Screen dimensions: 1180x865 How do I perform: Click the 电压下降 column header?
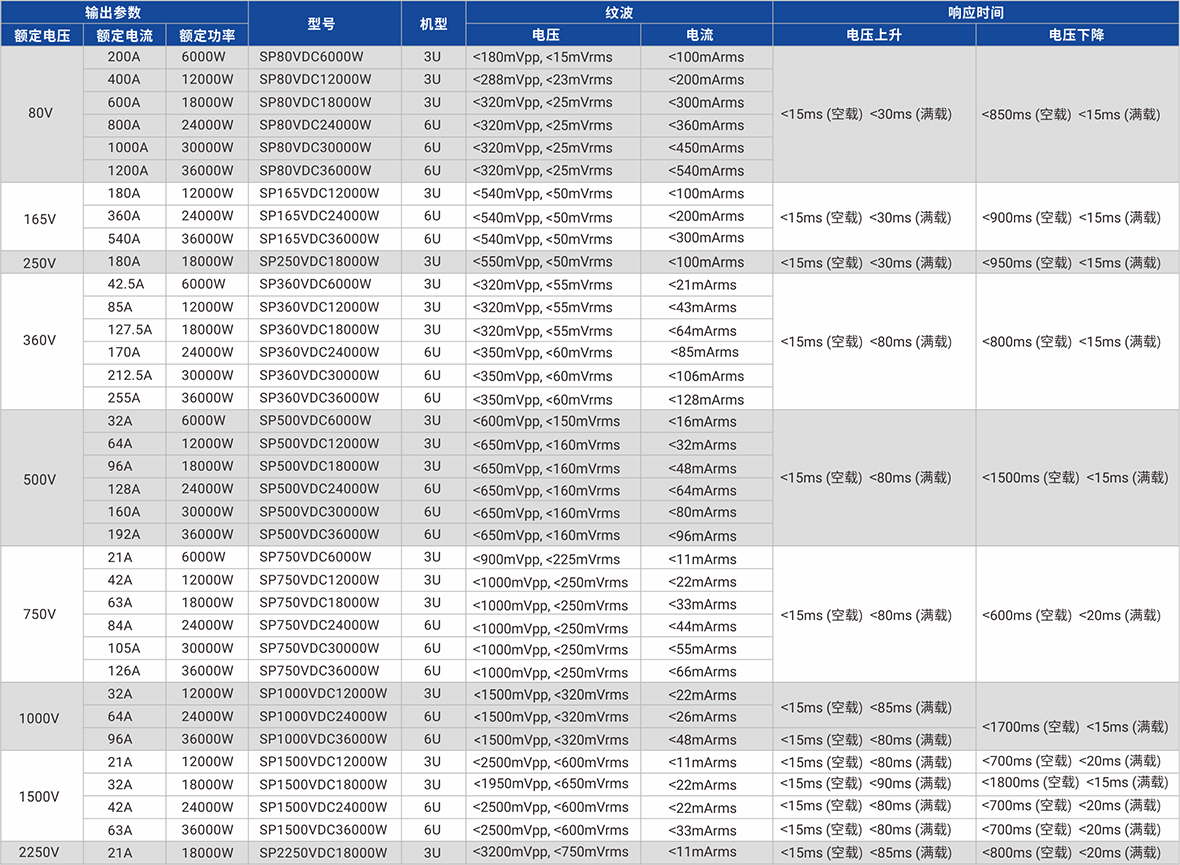[1077, 34]
